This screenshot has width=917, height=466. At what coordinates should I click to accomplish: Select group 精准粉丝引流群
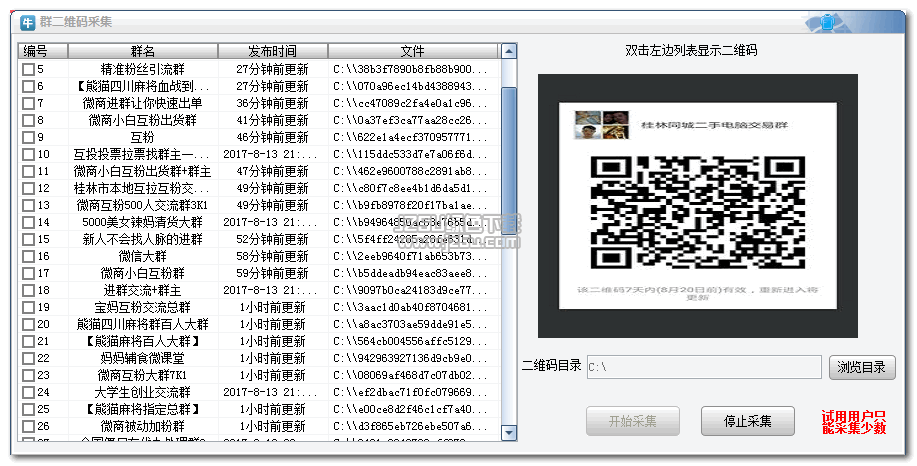pyautogui.click(x=143, y=70)
